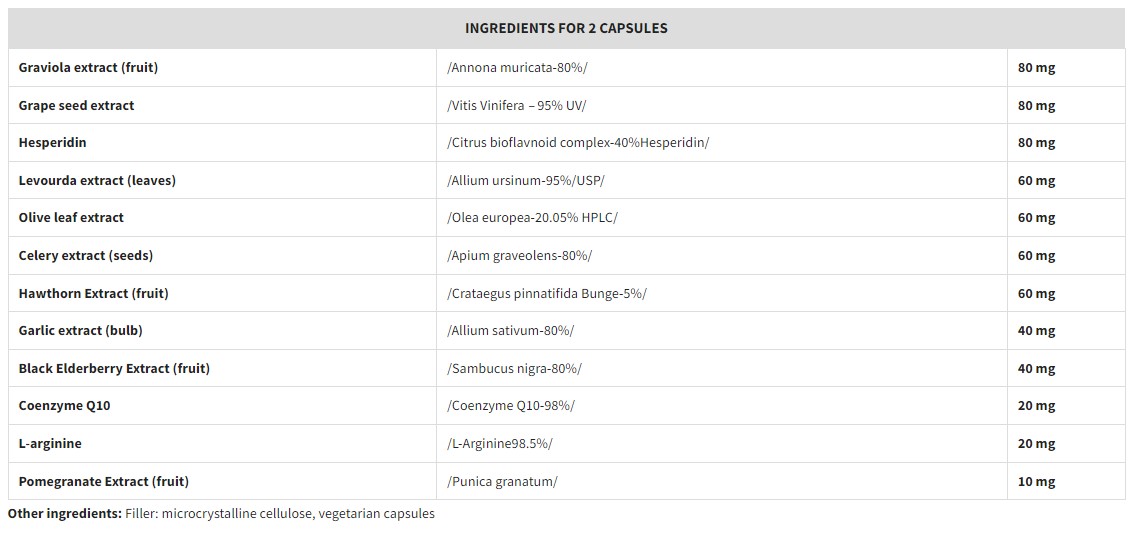The image size is (1135, 543).
Task: Click the 'Garlic extract (bulb)' cell
Action: coord(74,331)
